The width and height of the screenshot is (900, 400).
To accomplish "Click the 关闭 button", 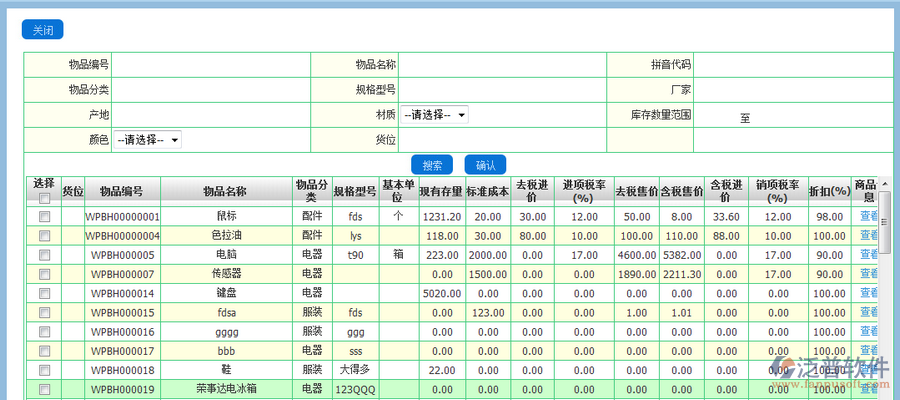I will 42,30.
